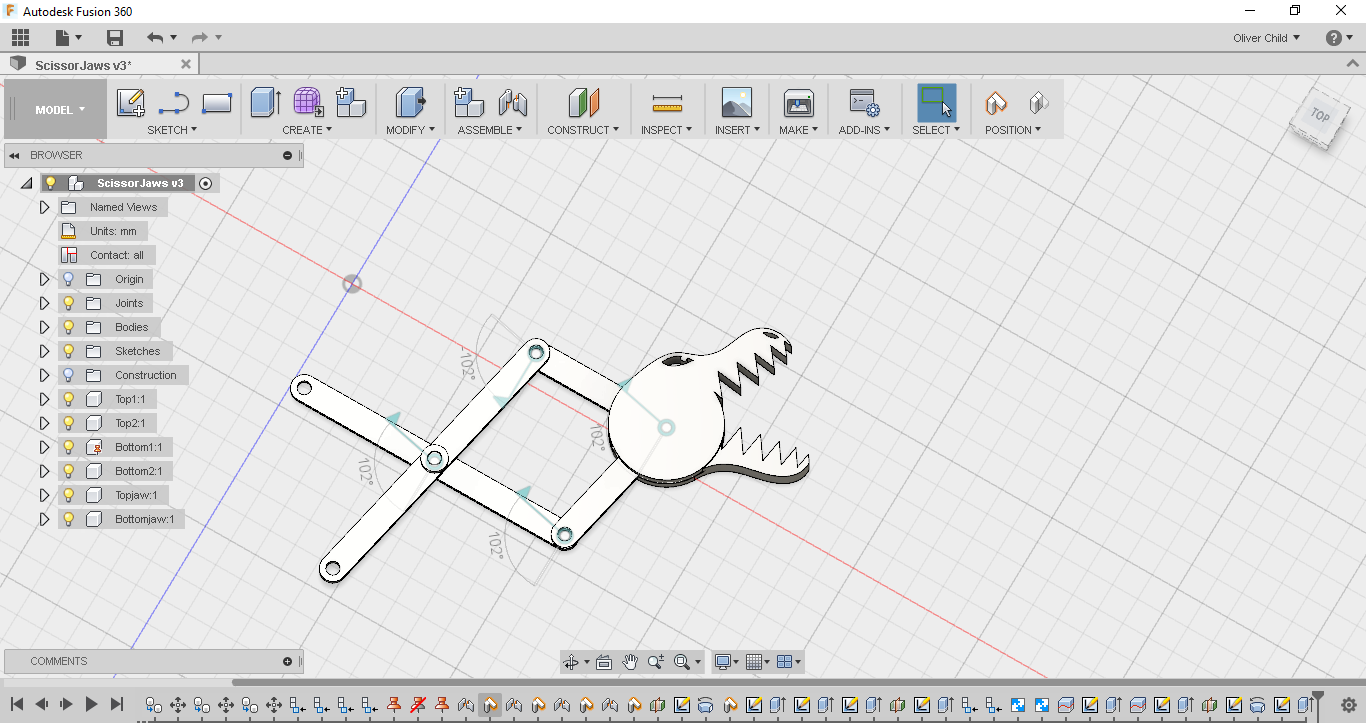The image size is (1366, 723).
Task: Hide the Topjaw:1 component
Action: coord(69,495)
